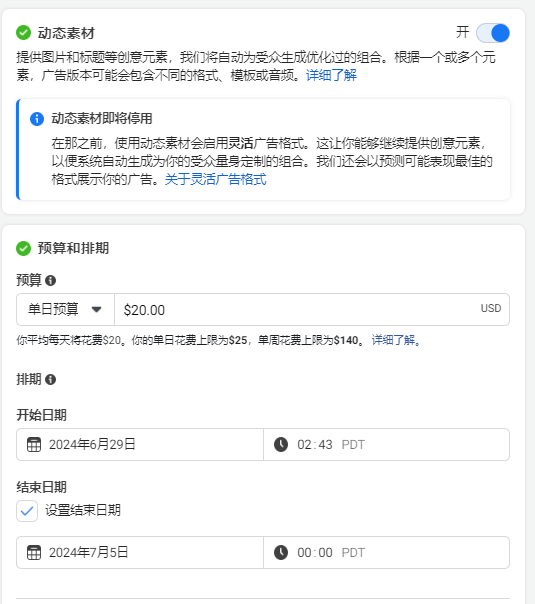Image resolution: width=535 pixels, height=604 pixels.
Task: Expand the 单日预算 budget type dropdown
Action: click(65, 310)
